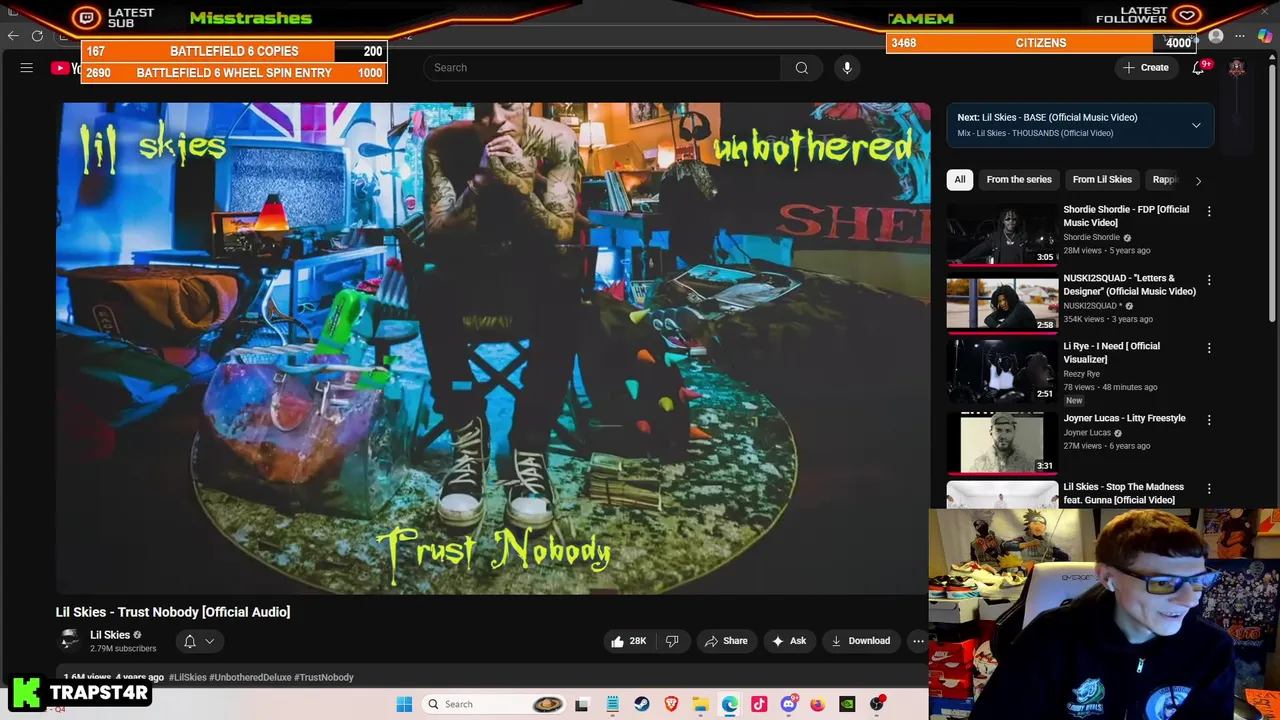Open subscription notification dropdown next to bell
This screenshot has width=1280, height=720.
pos(210,641)
